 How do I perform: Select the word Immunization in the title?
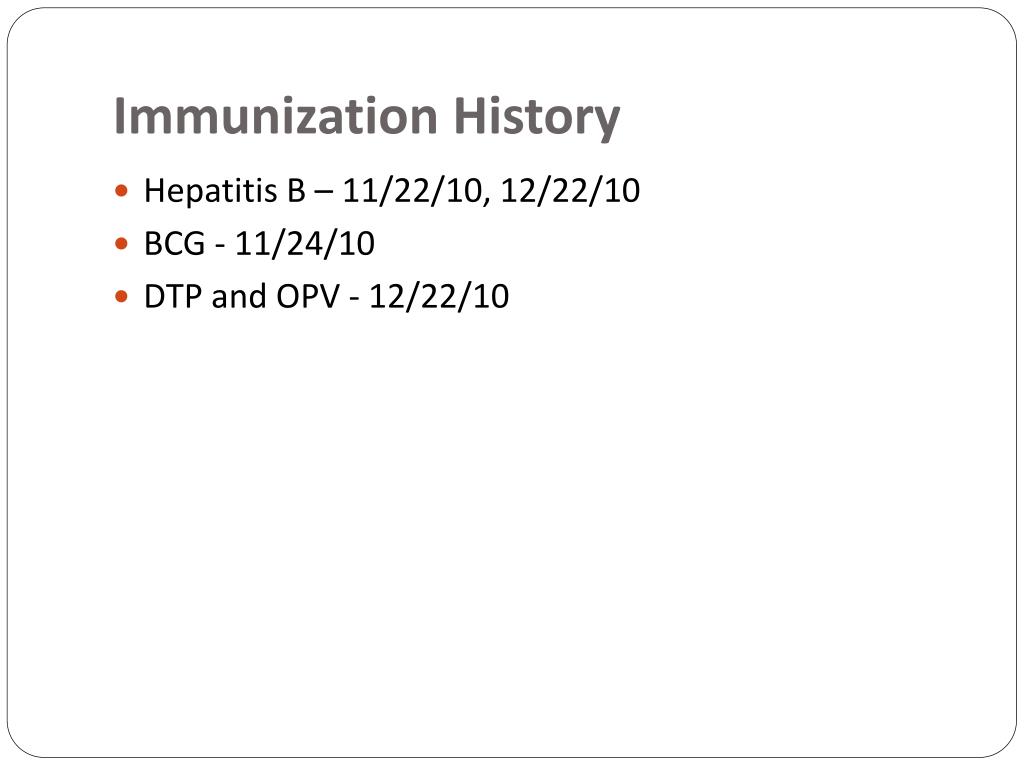coord(276,116)
